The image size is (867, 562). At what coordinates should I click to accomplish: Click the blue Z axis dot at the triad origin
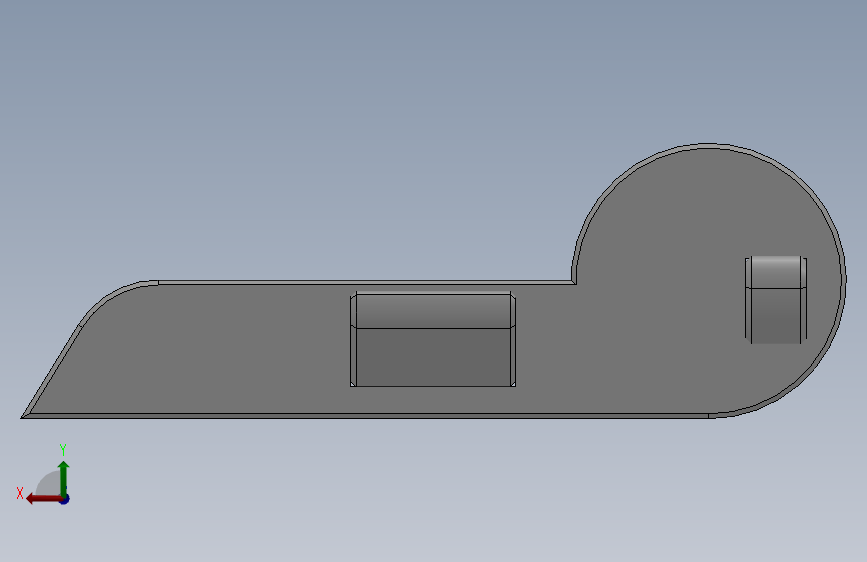[65, 499]
